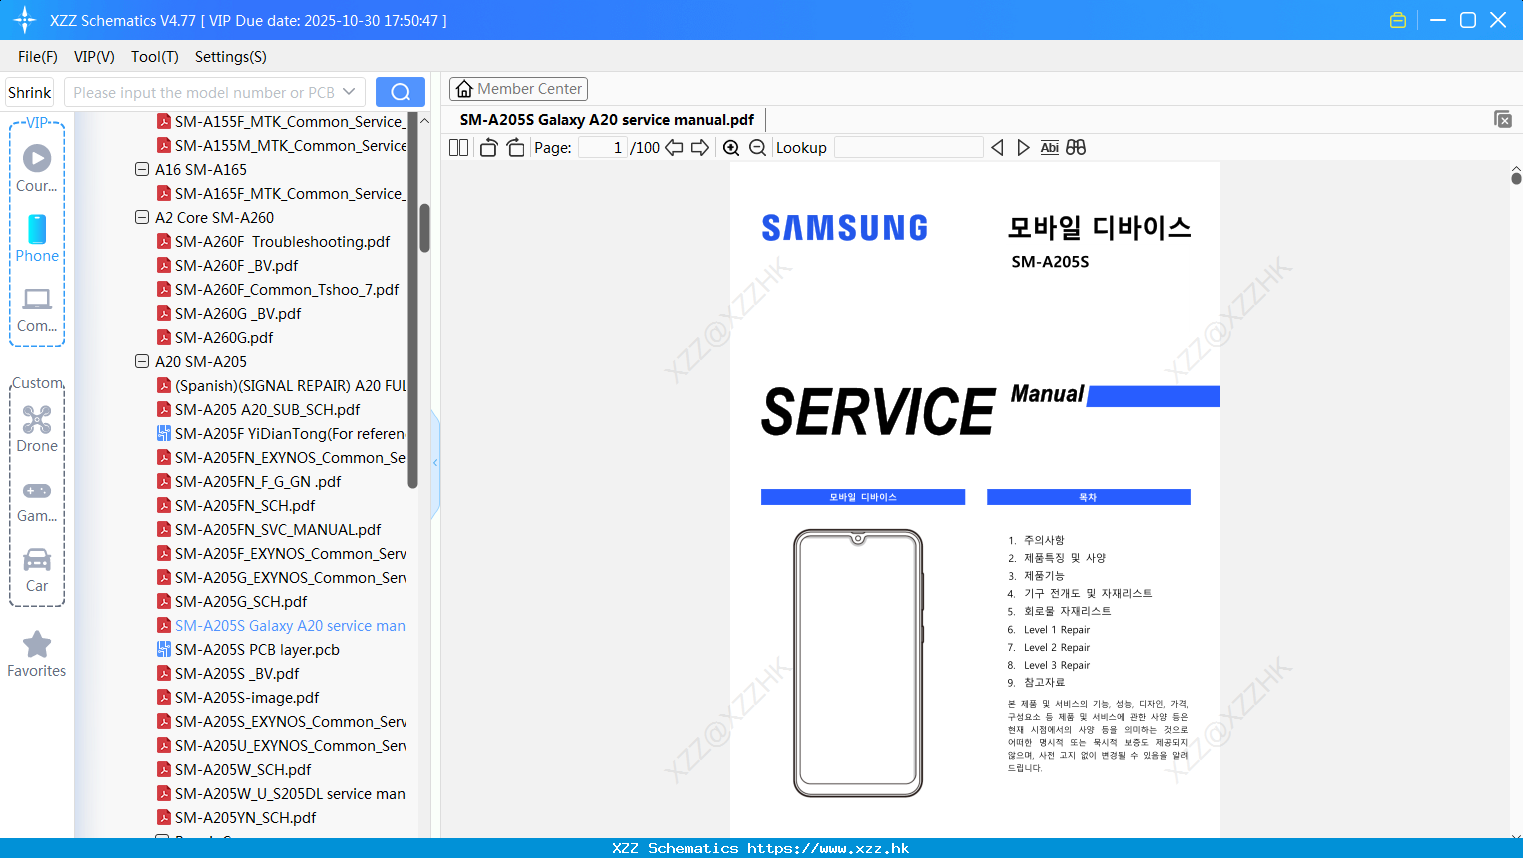Select the SM-A205S Galaxy A20 service manual tab
The image size is (1523, 858).
(x=606, y=120)
